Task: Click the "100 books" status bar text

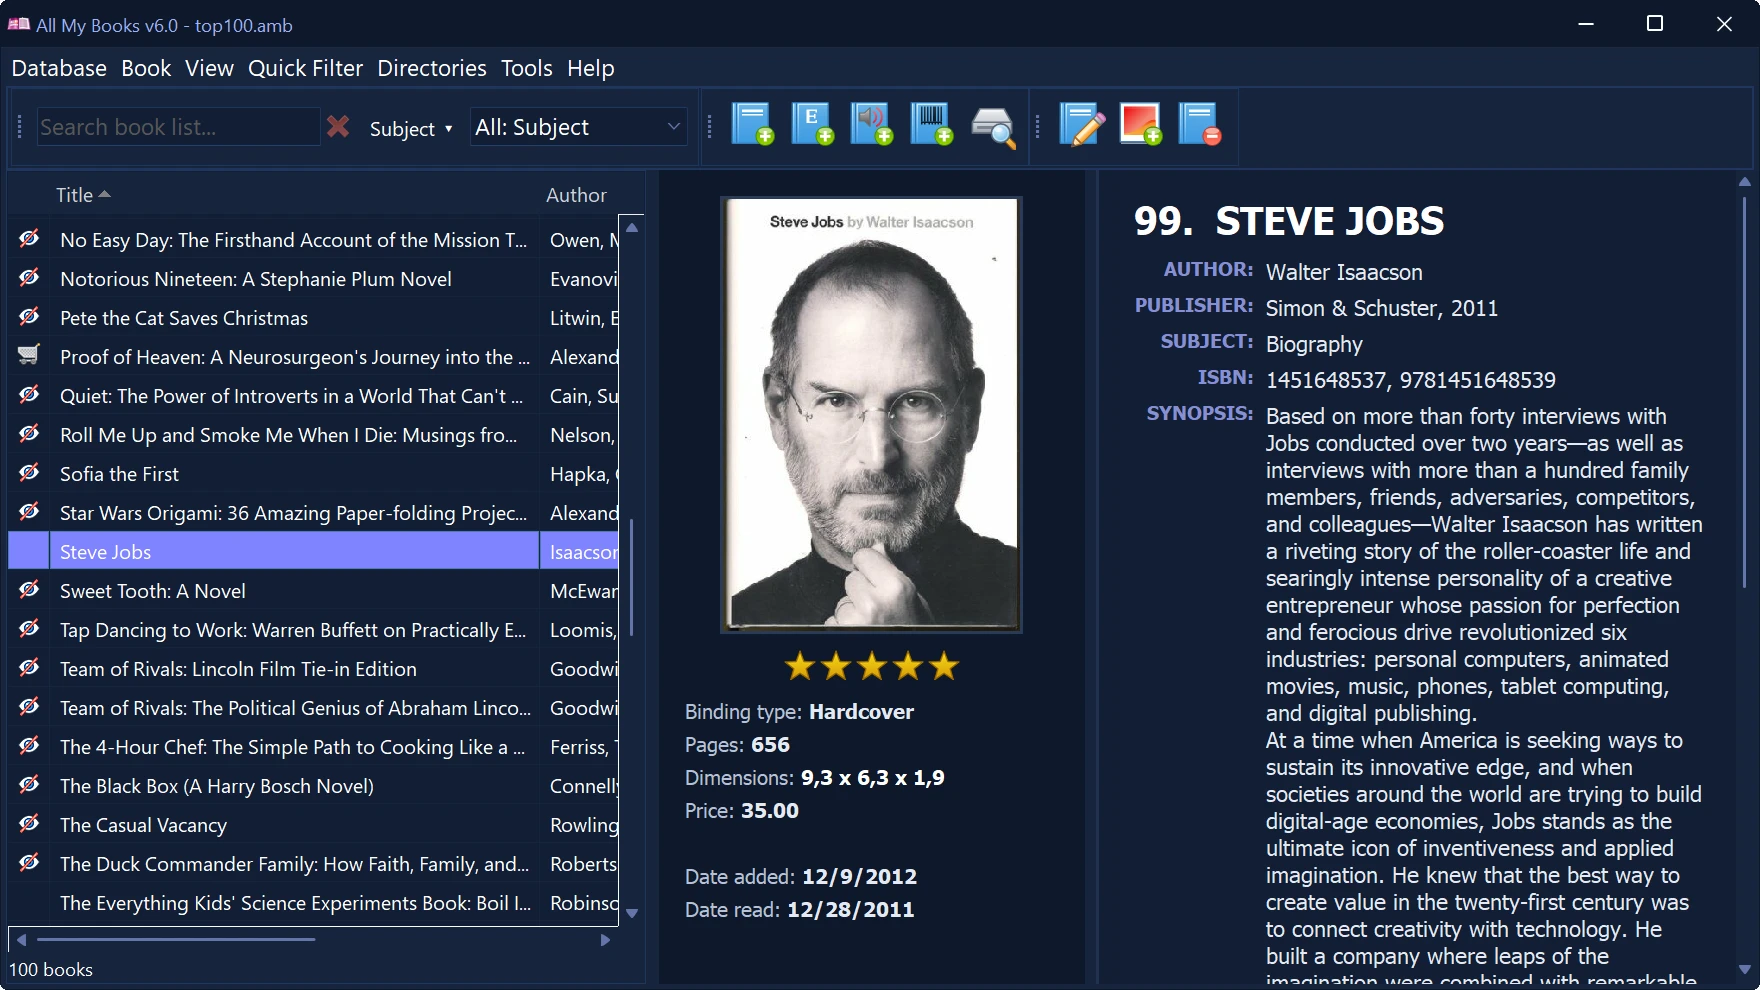Action: point(51,969)
